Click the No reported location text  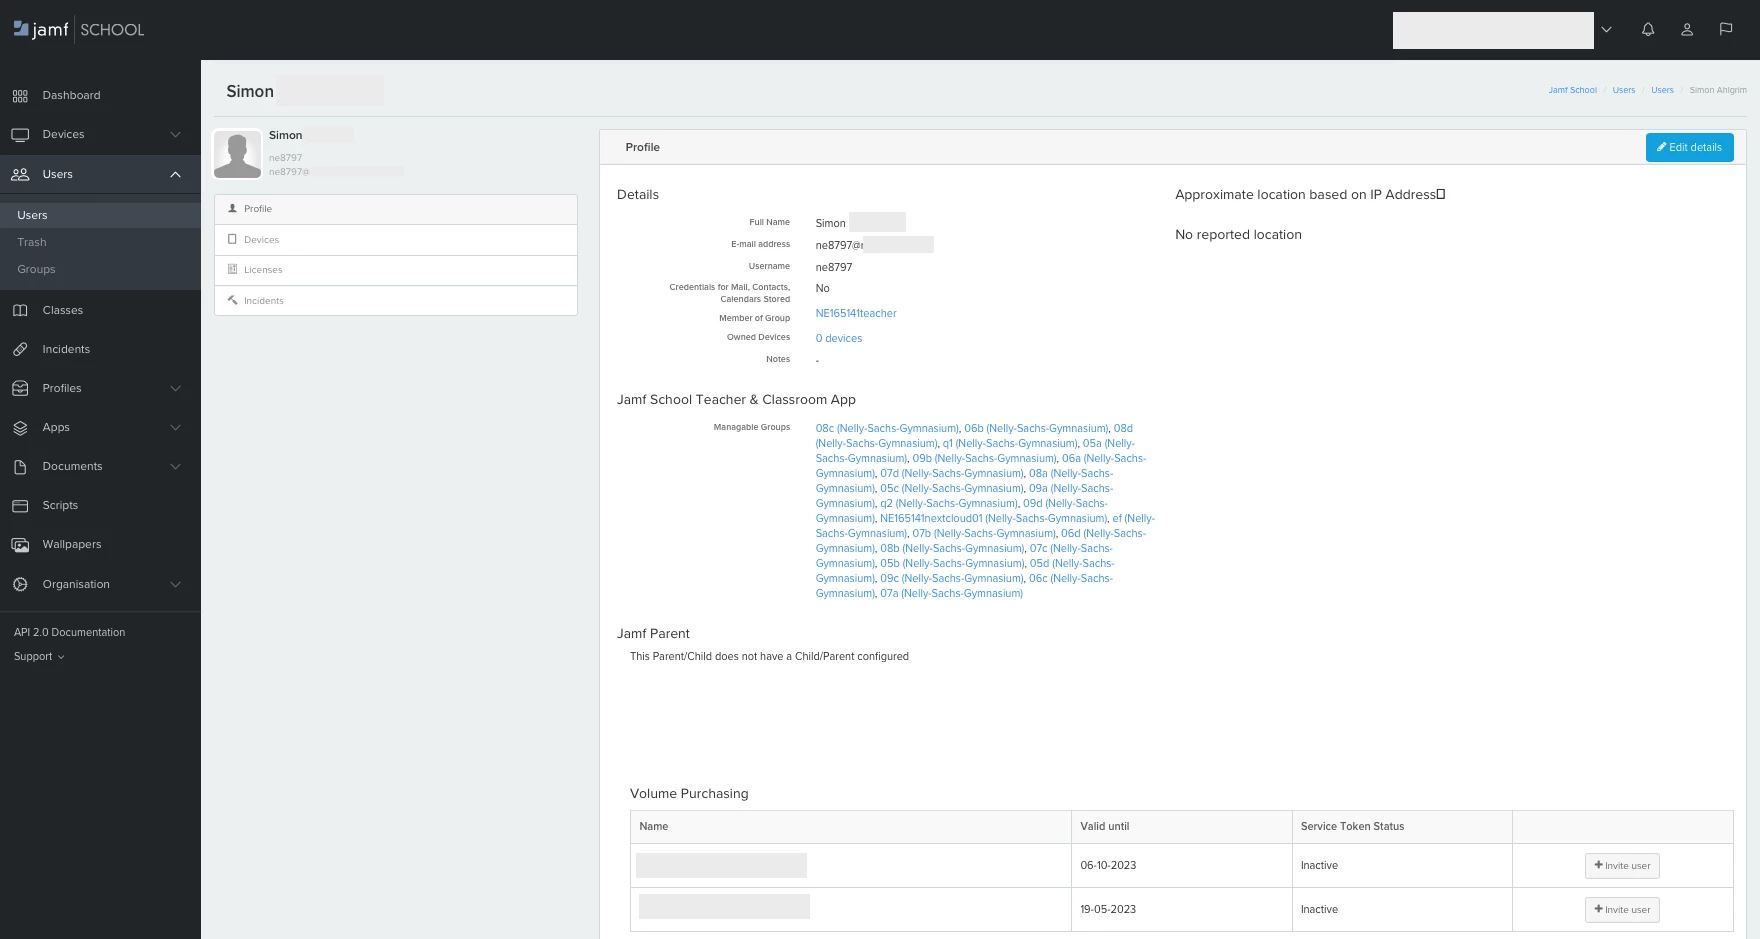pyautogui.click(x=1238, y=235)
